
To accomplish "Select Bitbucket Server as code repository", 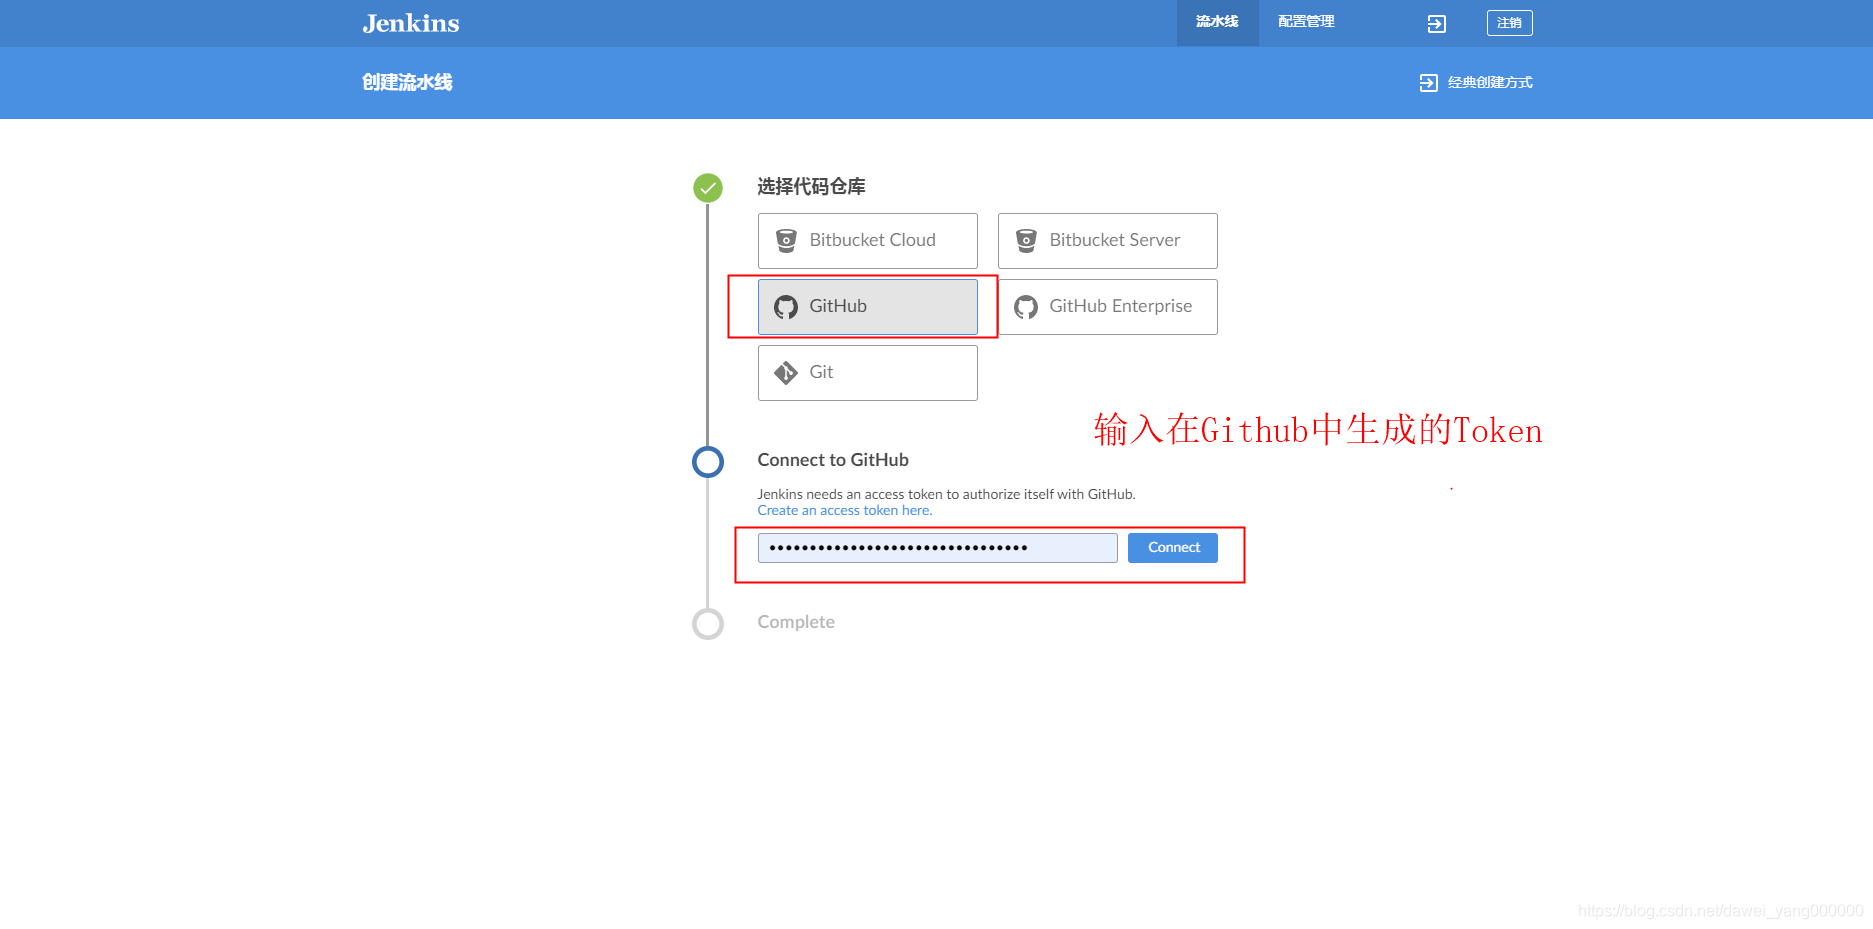I will click(1106, 240).
